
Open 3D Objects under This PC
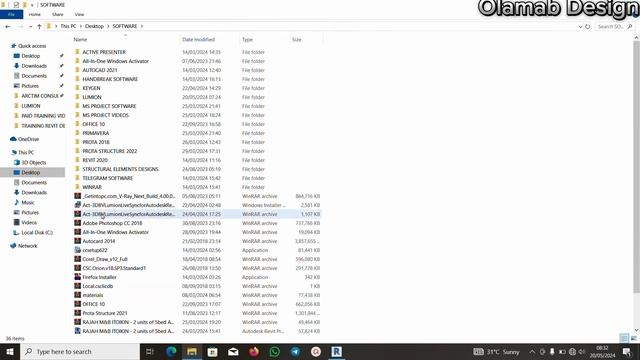33,162
